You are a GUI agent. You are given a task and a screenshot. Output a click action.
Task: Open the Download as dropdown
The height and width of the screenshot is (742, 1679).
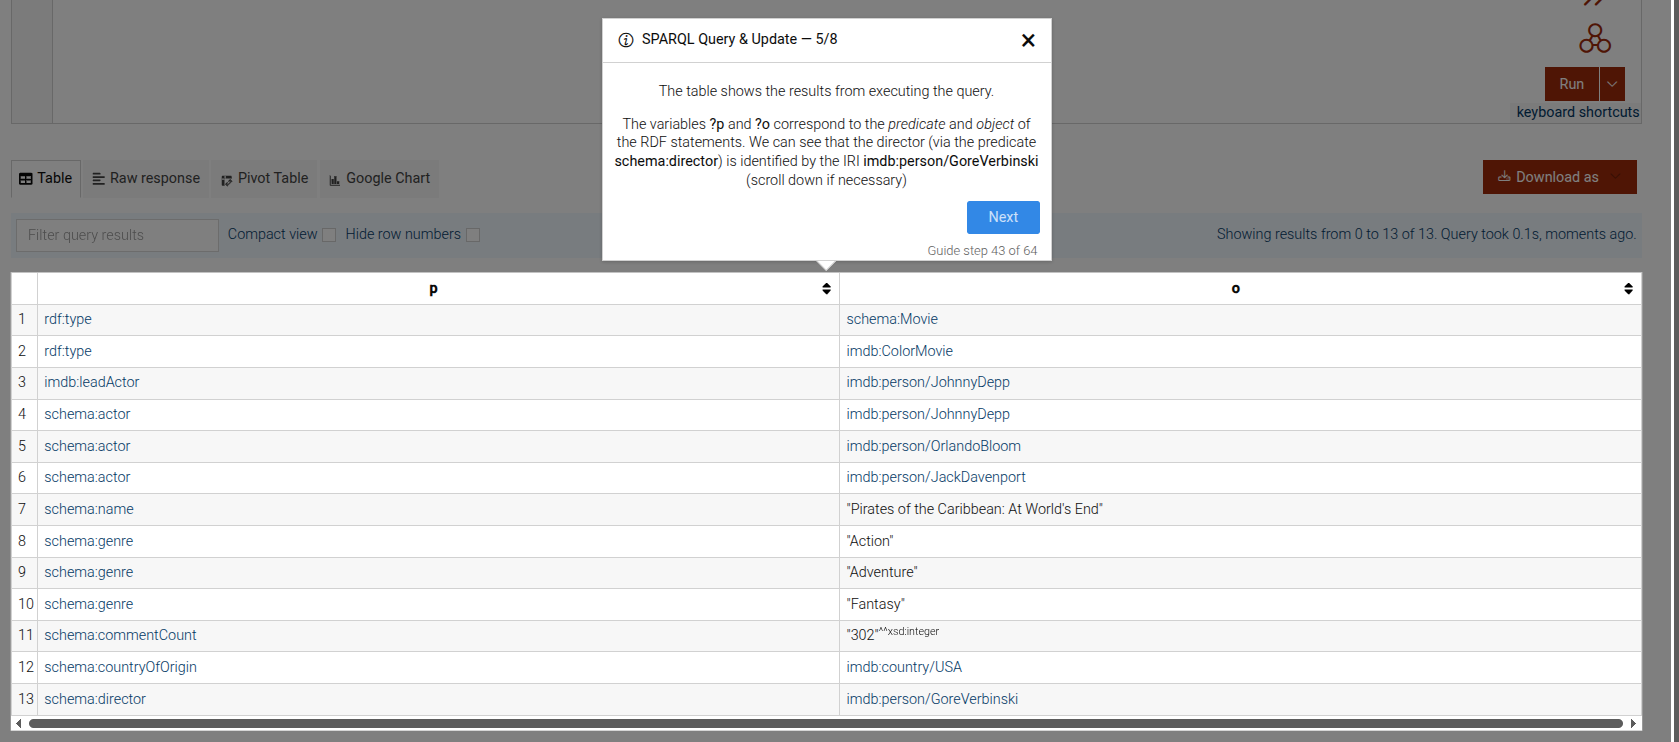click(x=1559, y=177)
